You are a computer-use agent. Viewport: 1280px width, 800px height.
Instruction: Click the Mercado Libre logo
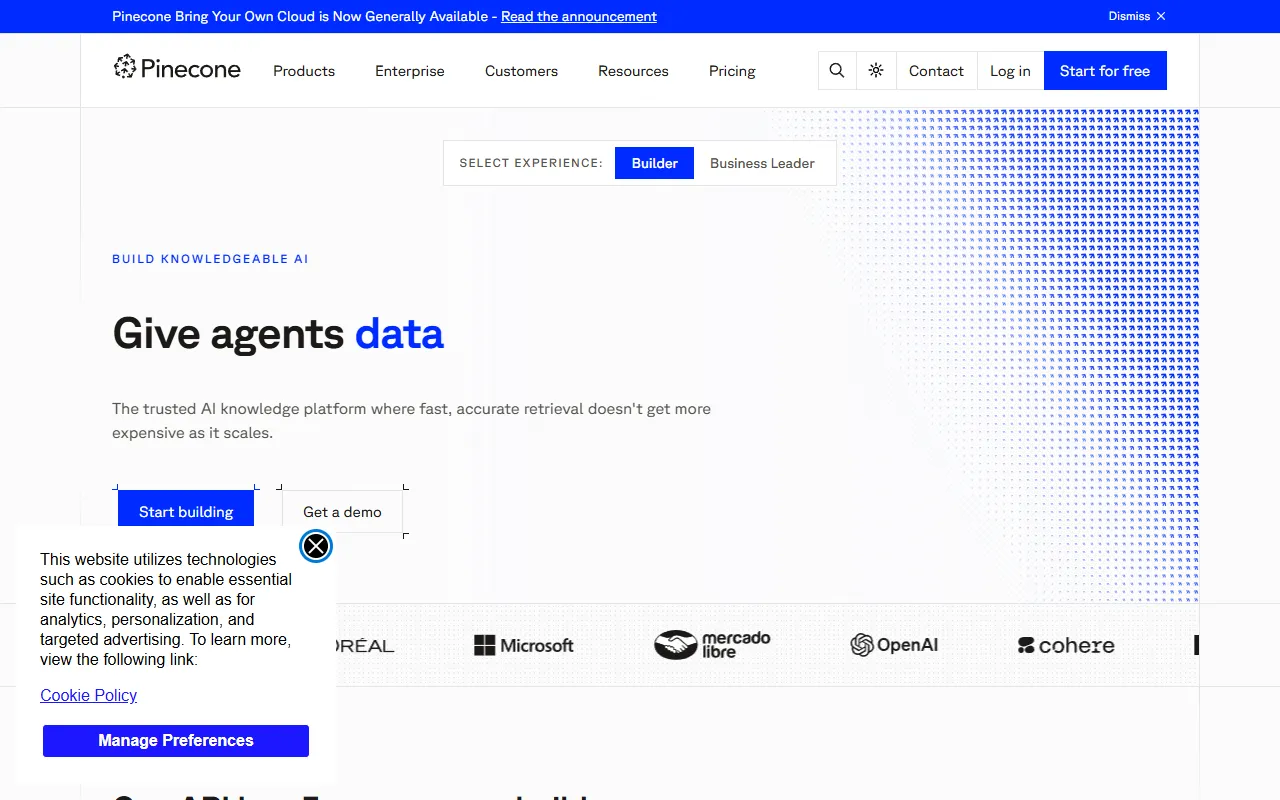pyautogui.click(x=712, y=645)
